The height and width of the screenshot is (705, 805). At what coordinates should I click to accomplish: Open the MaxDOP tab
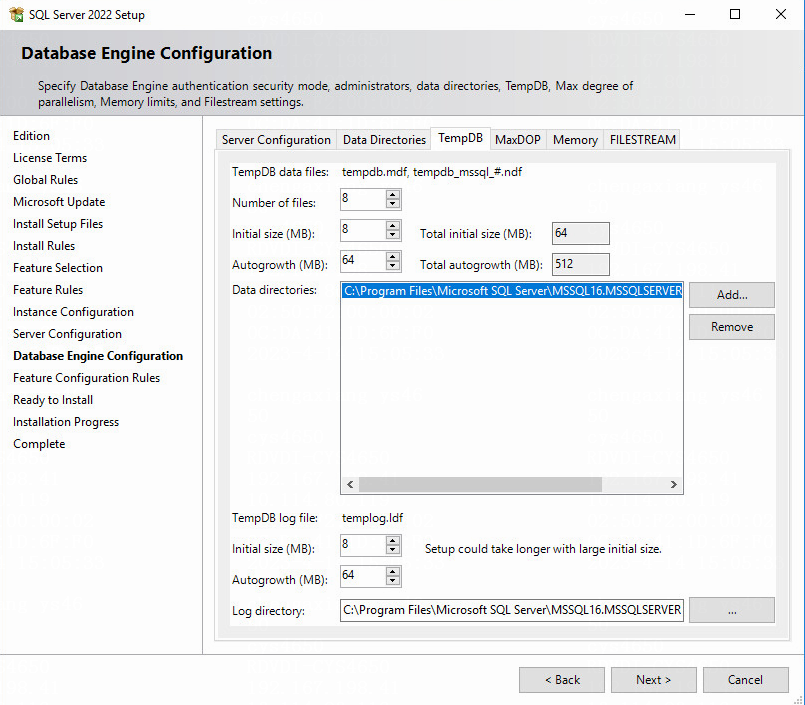click(518, 140)
